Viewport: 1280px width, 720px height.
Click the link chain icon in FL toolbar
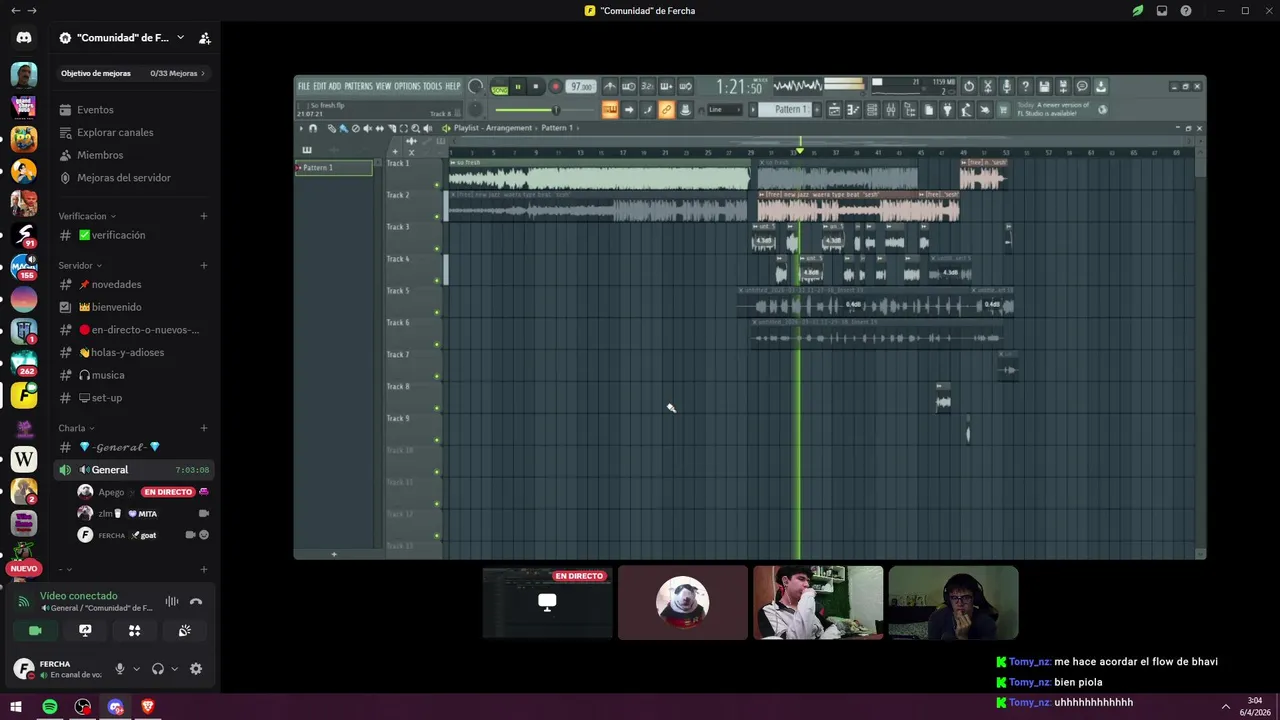point(666,110)
